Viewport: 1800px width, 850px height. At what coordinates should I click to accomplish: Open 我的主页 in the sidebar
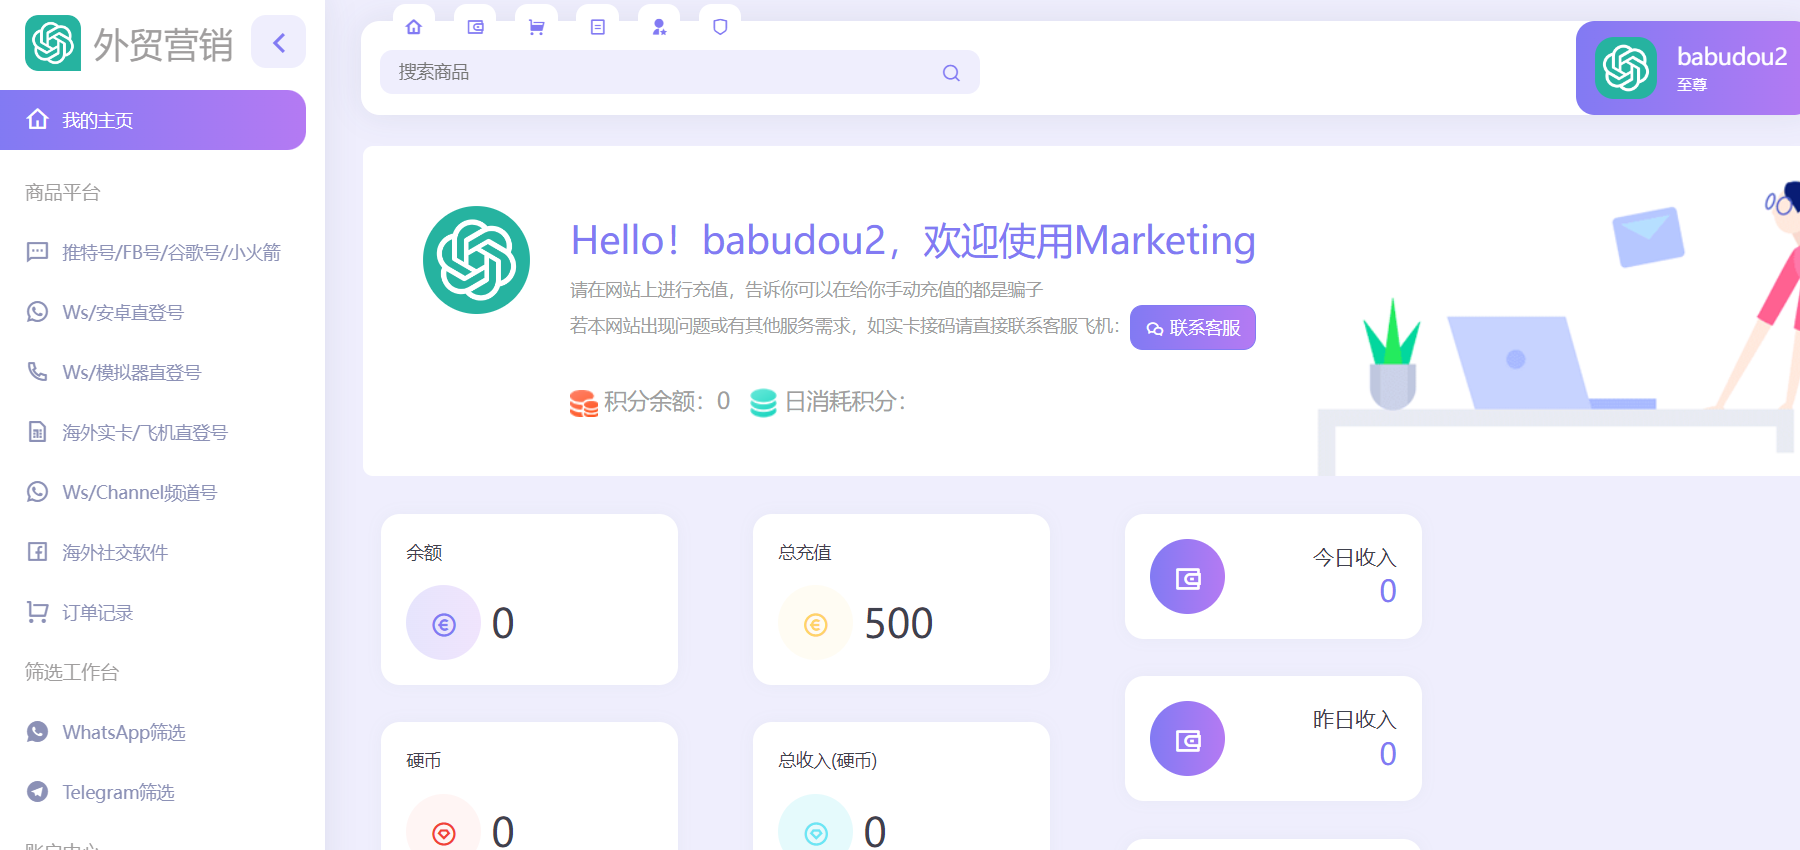tap(153, 120)
